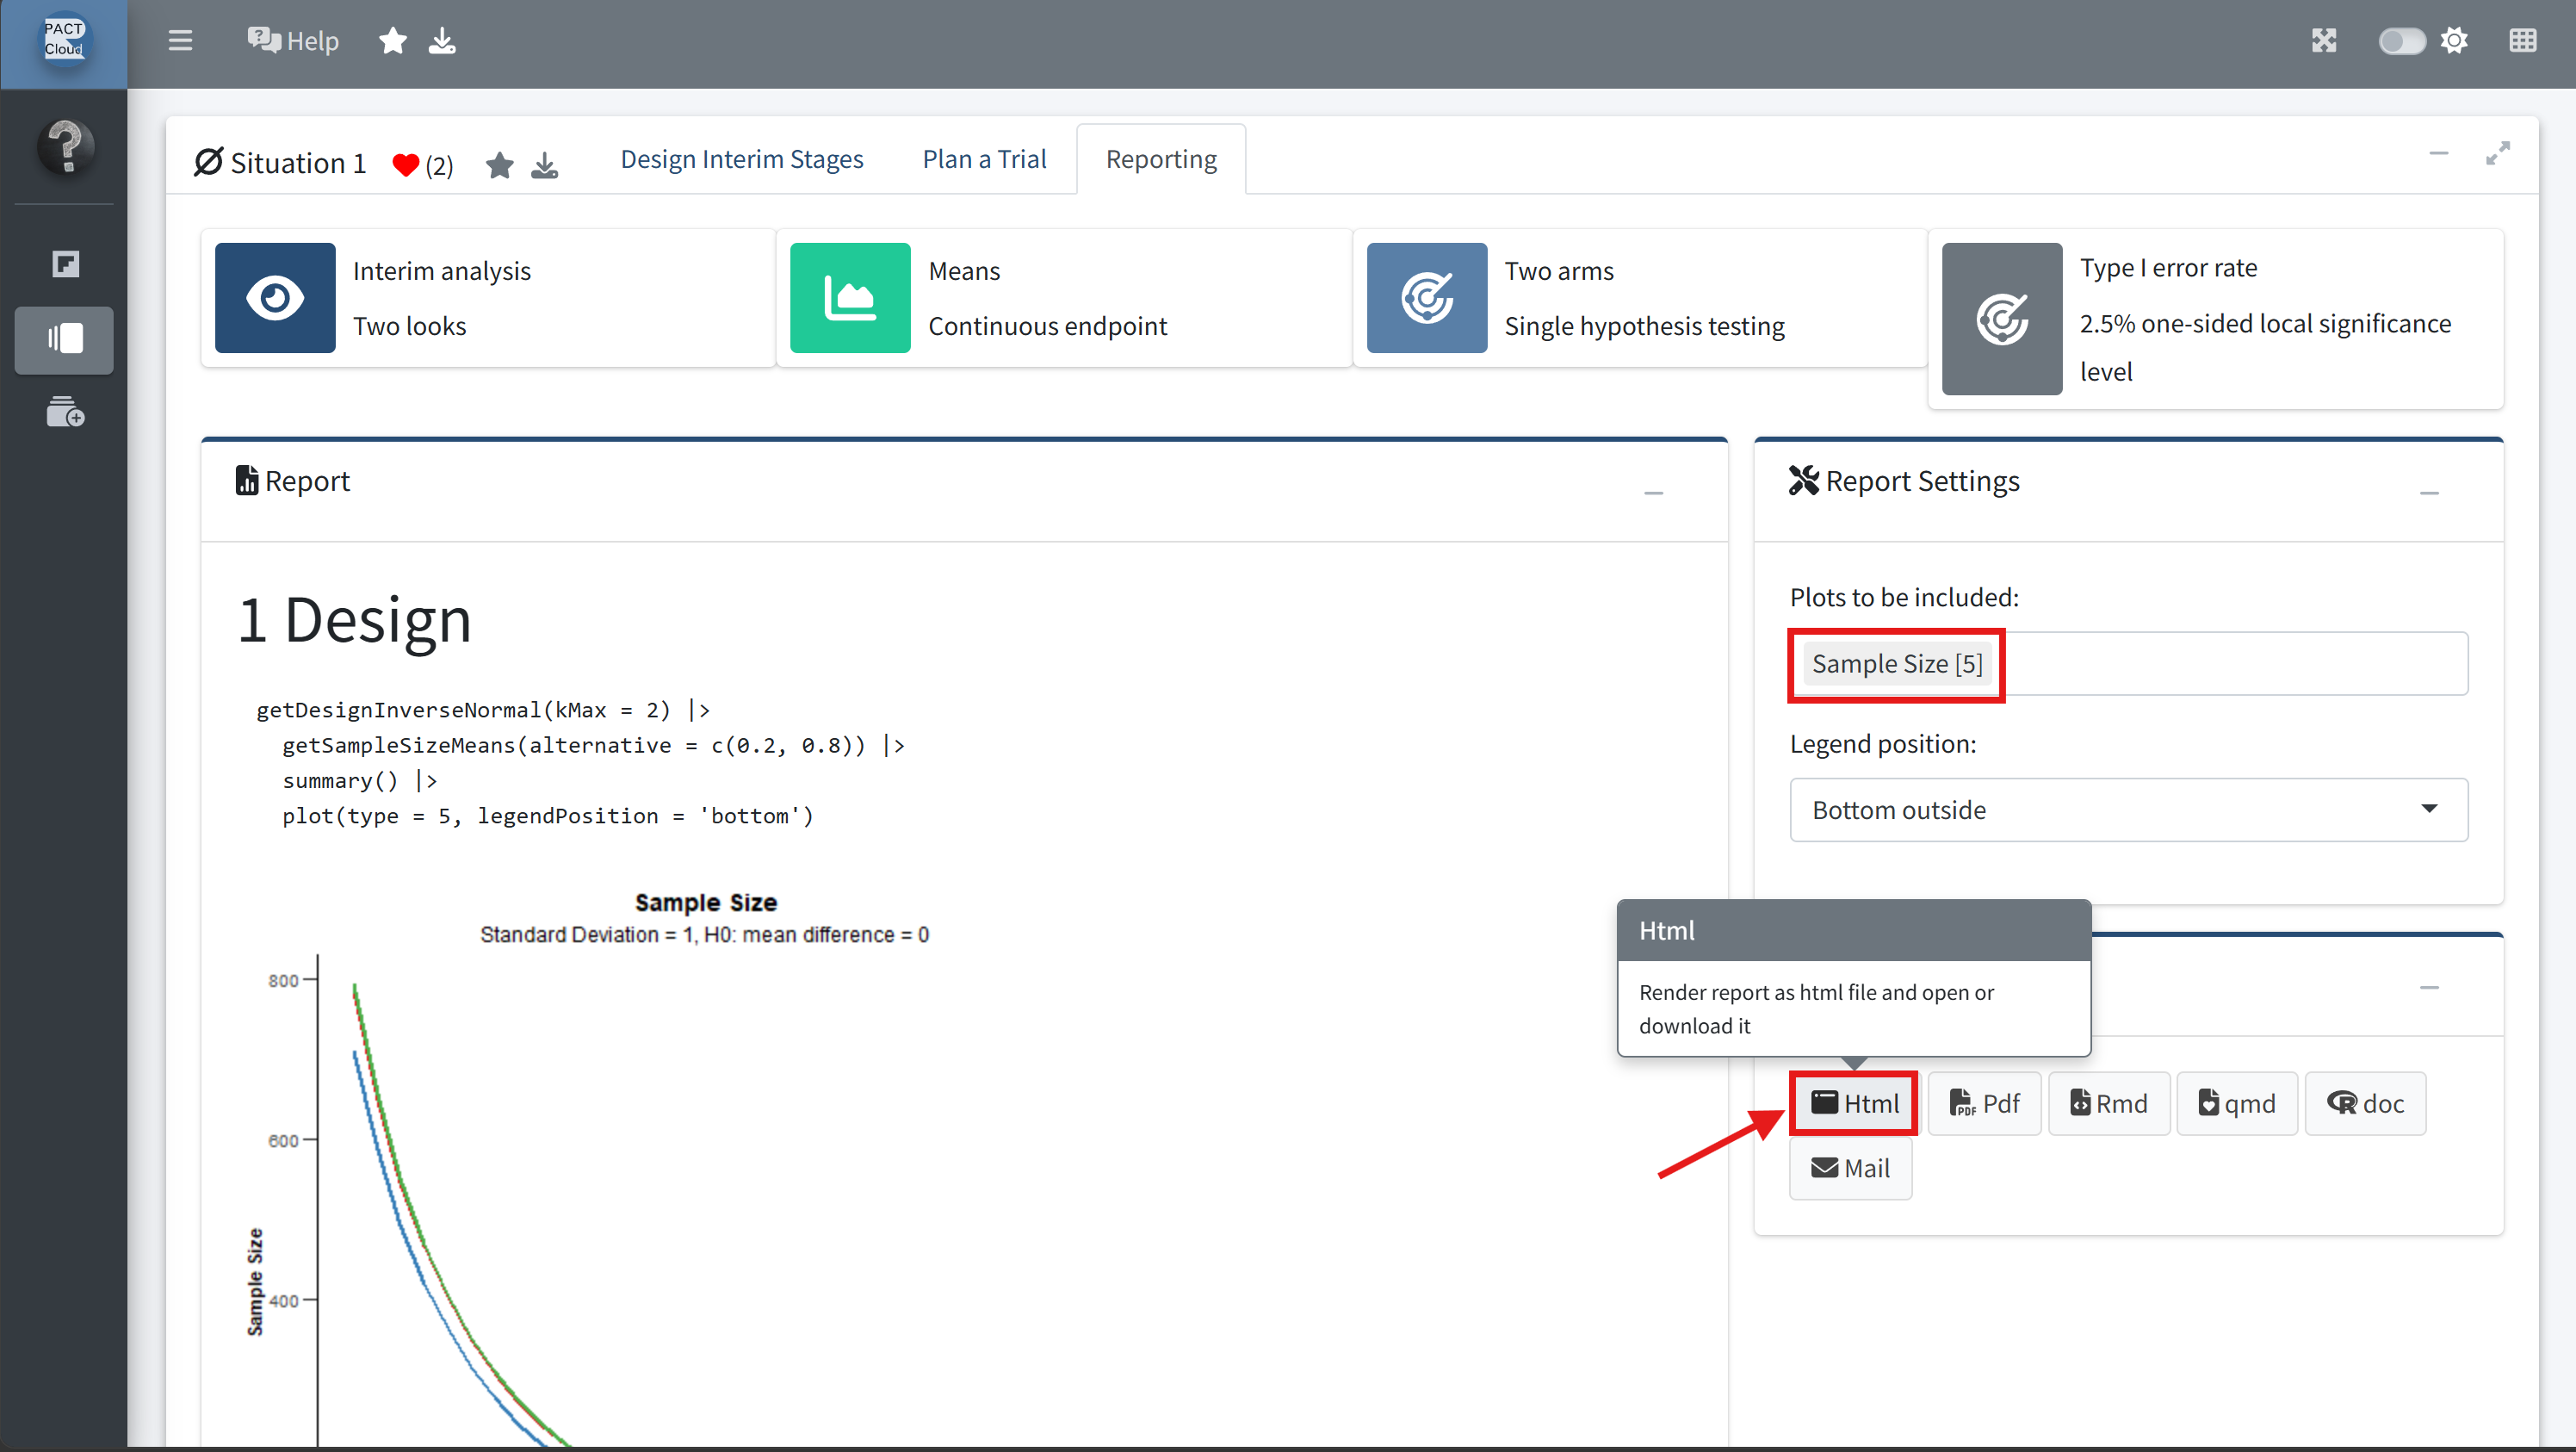The width and height of the screenshot is (2576, 1452).
Task: Maximize the Situation 1 card
Action: click(2498, 153)
